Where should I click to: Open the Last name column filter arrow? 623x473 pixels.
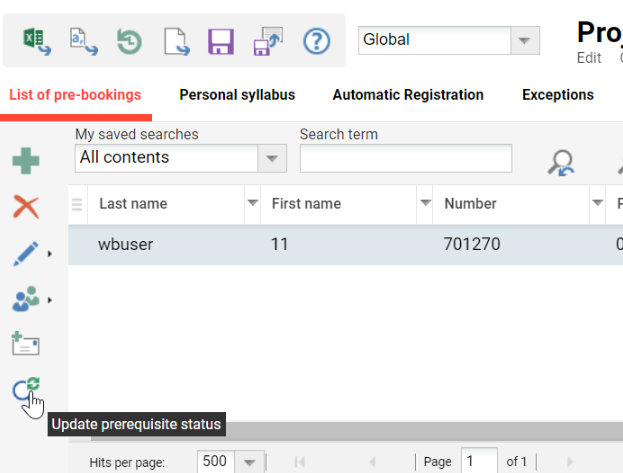click(x=252, y=204)
